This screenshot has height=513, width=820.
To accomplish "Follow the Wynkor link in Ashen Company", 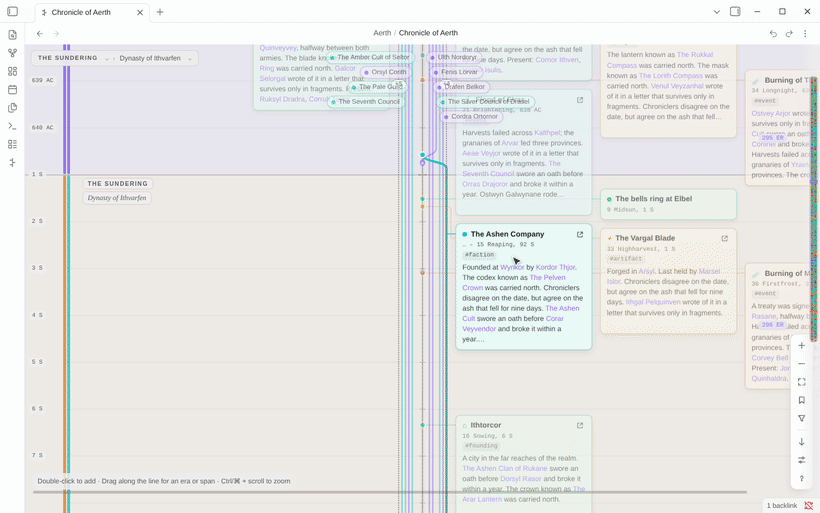I will (x=512, y=267).
